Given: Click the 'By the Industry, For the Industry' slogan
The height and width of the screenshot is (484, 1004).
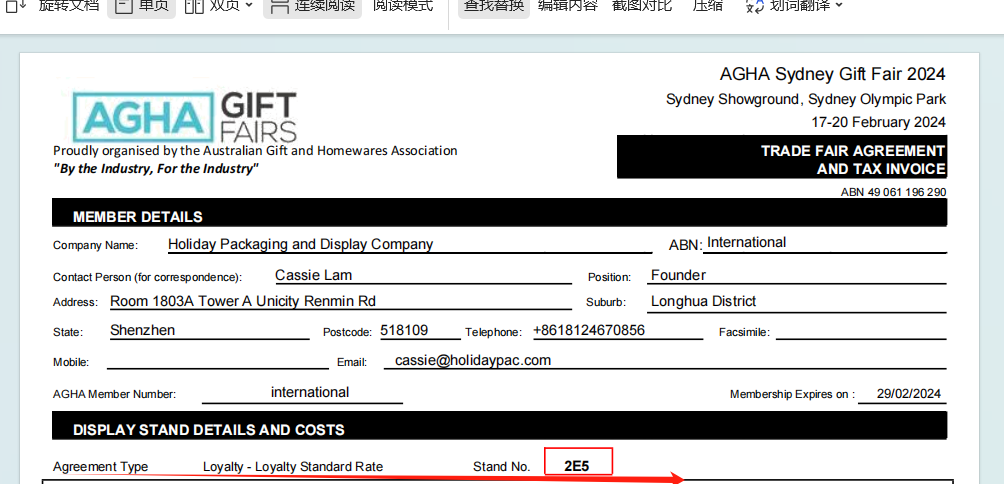Looking at the screenshot, I should click(x=156, y=169).
